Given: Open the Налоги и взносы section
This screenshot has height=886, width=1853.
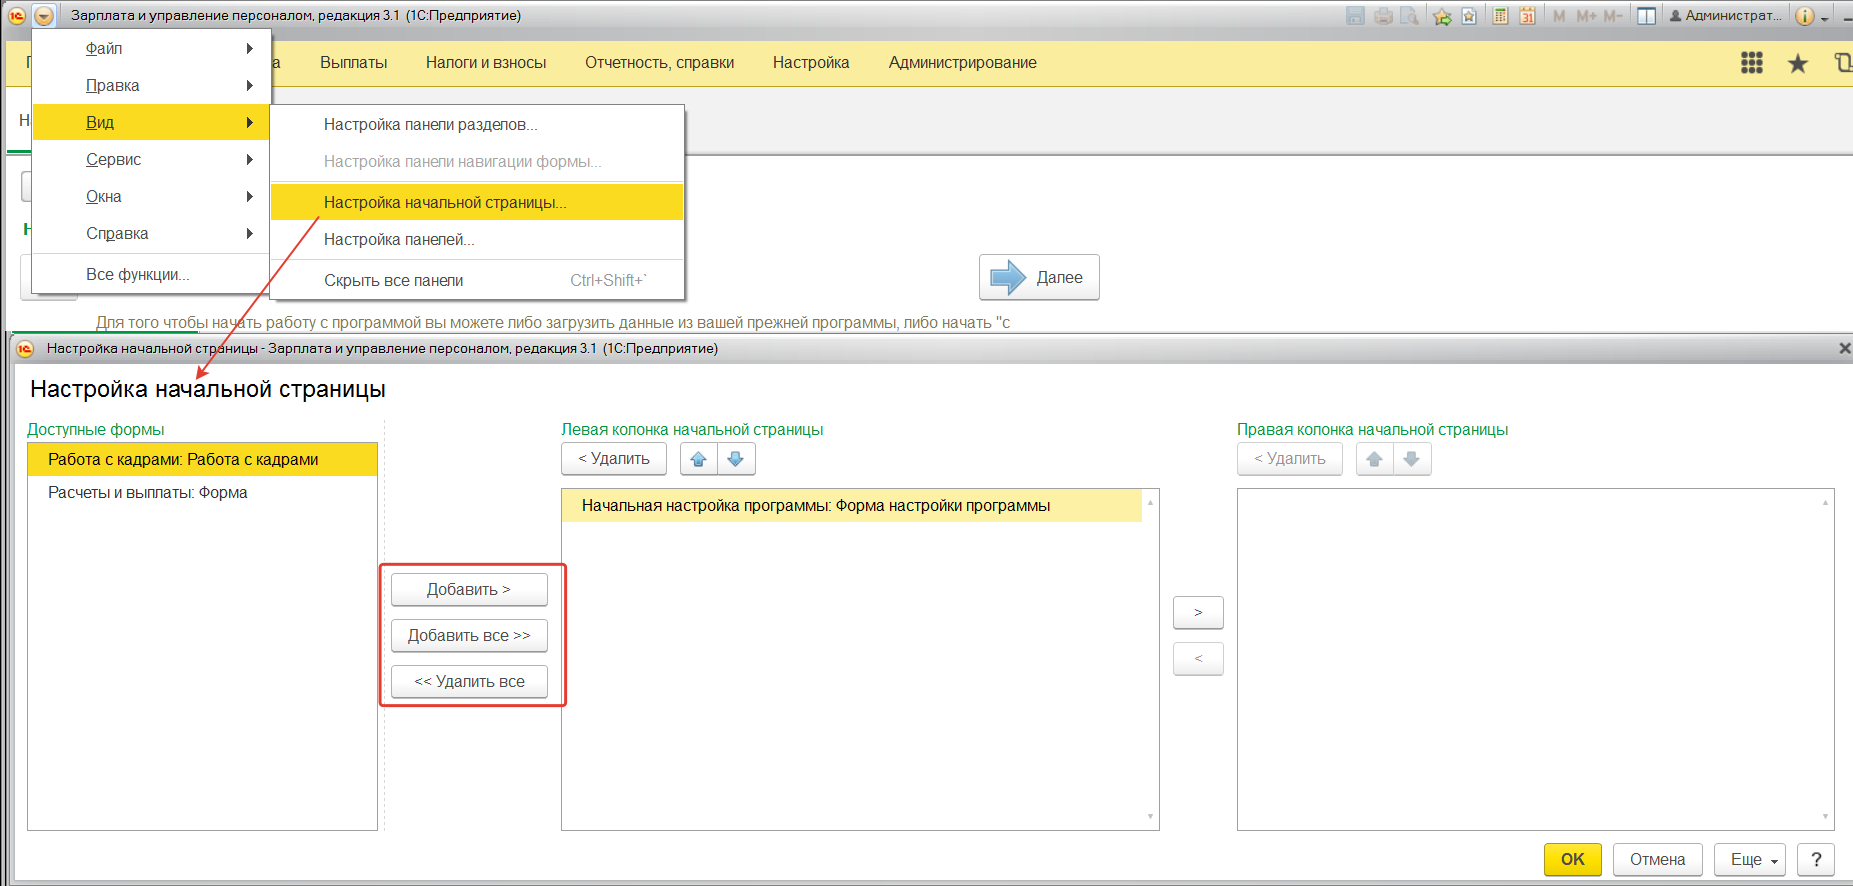Looking at the screenshot, I should pos(486,62).
